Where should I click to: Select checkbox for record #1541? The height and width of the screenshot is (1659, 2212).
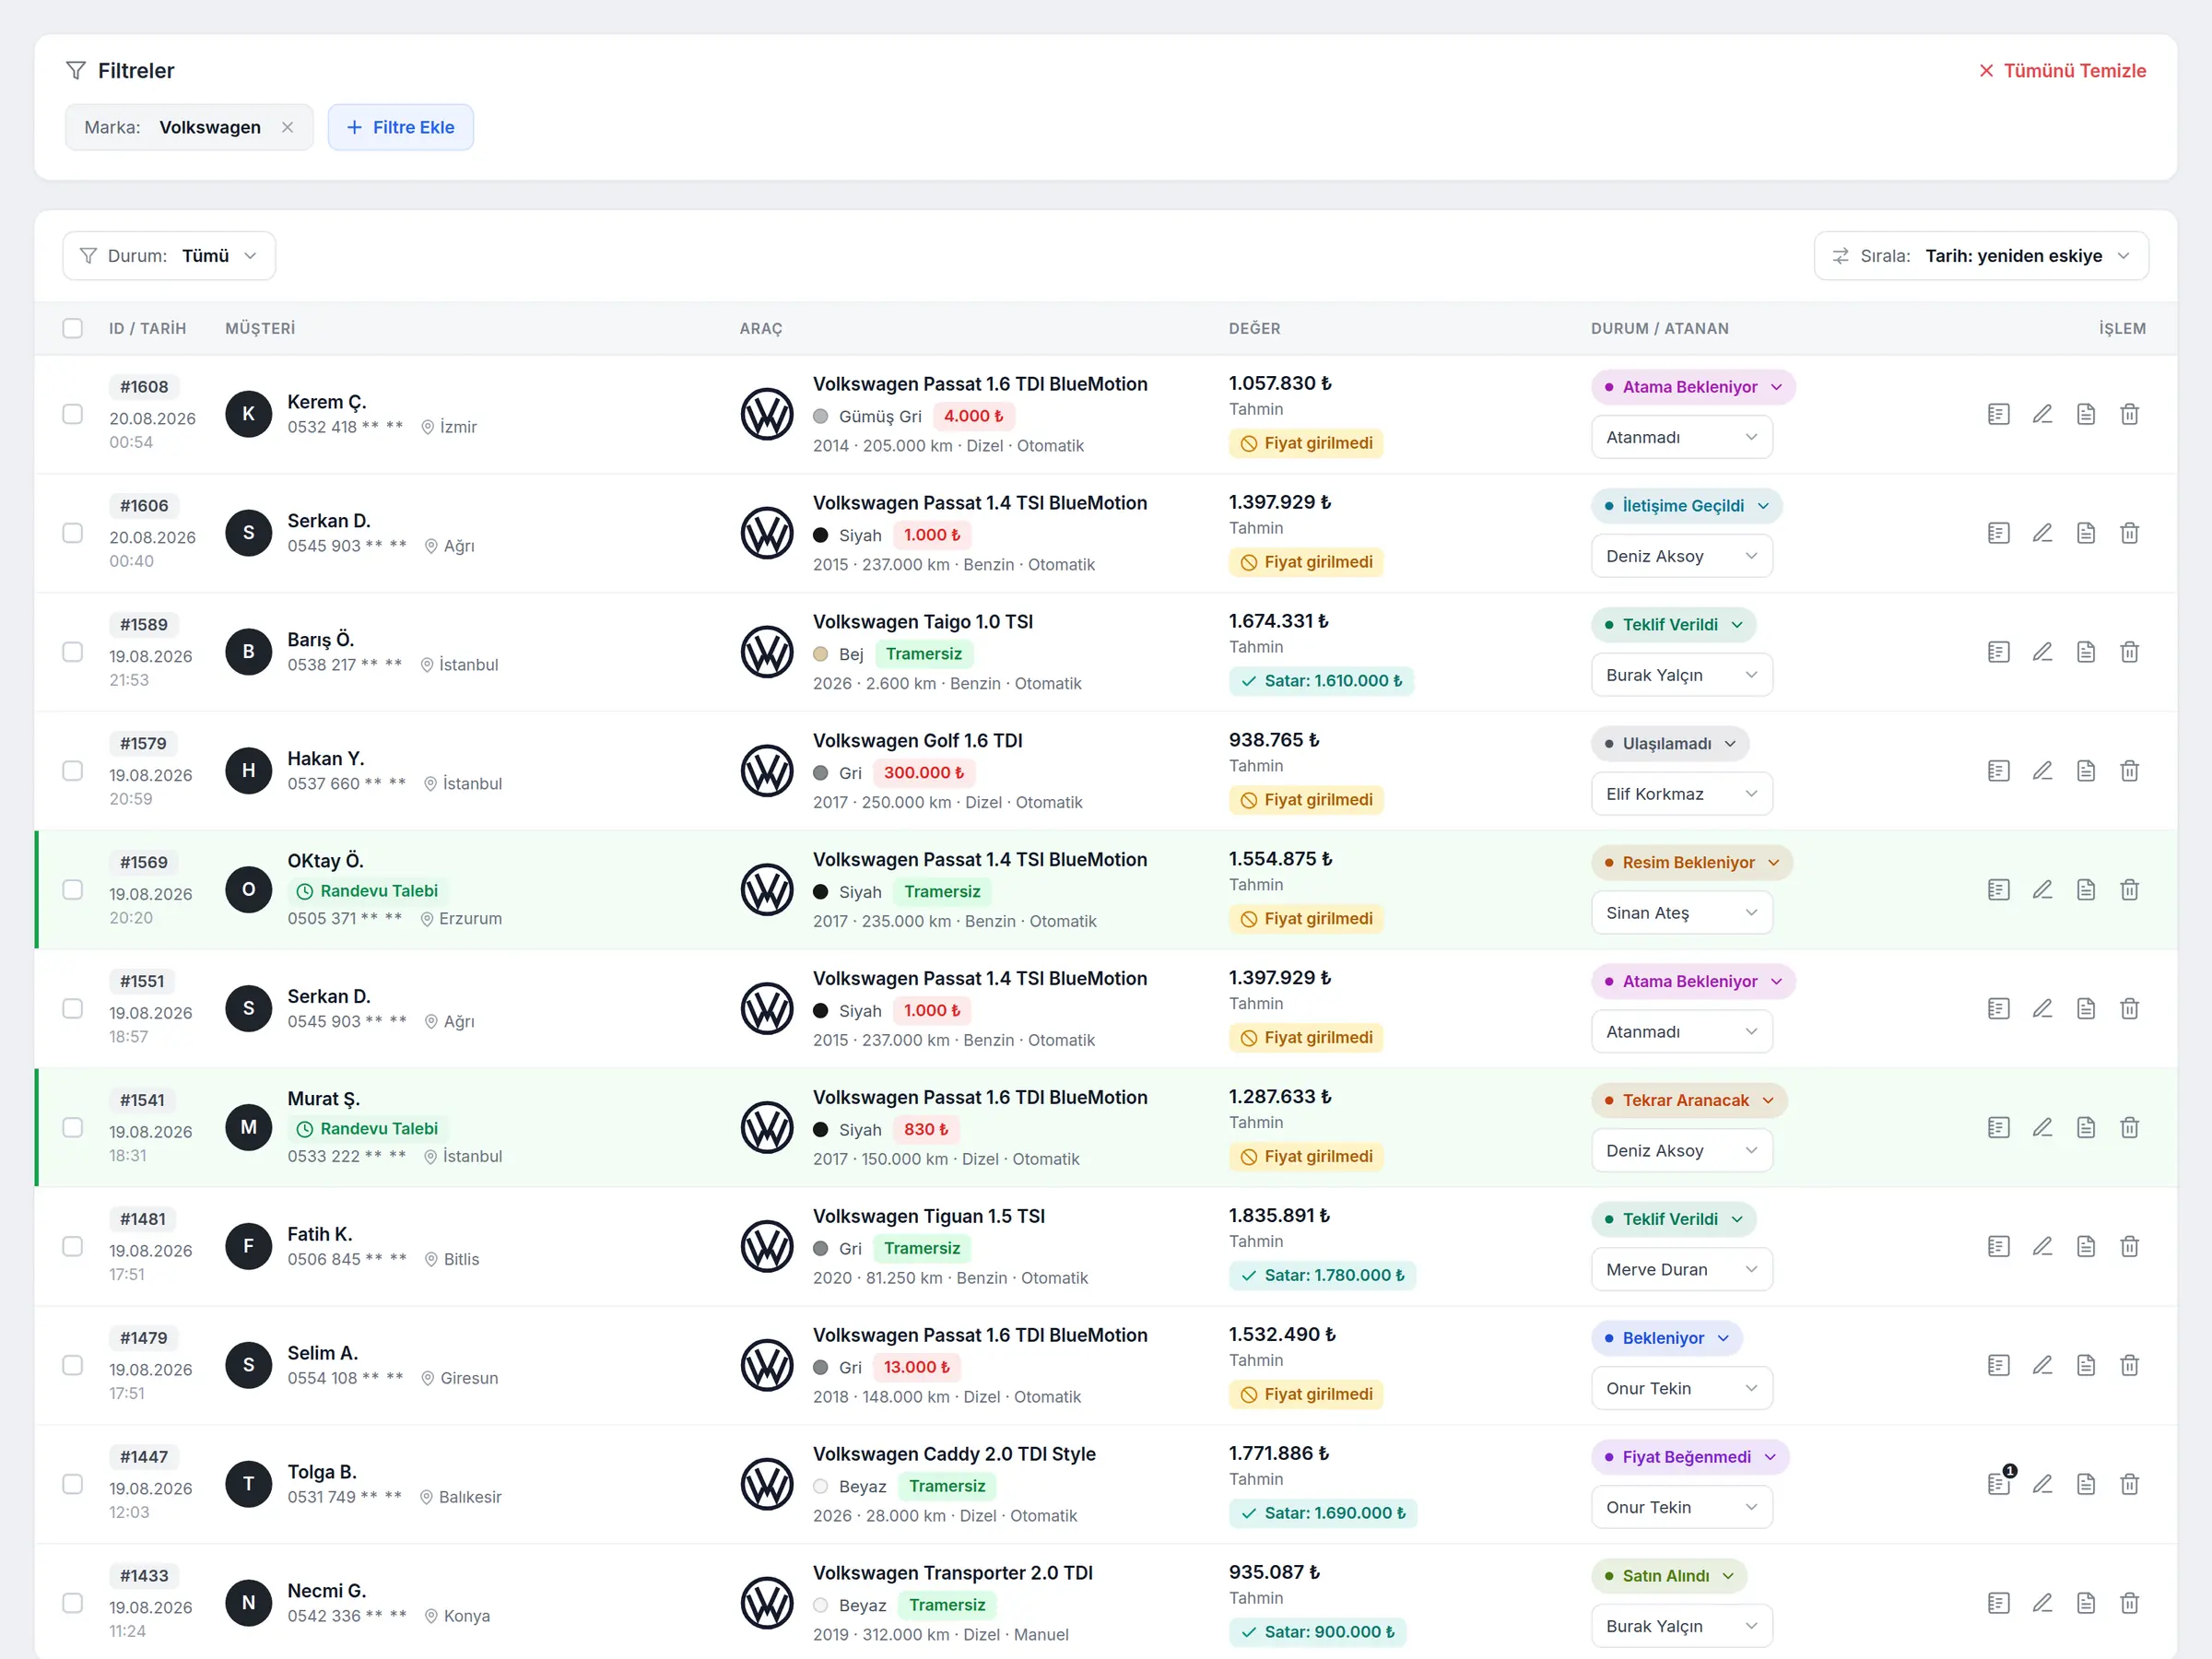73,1128
